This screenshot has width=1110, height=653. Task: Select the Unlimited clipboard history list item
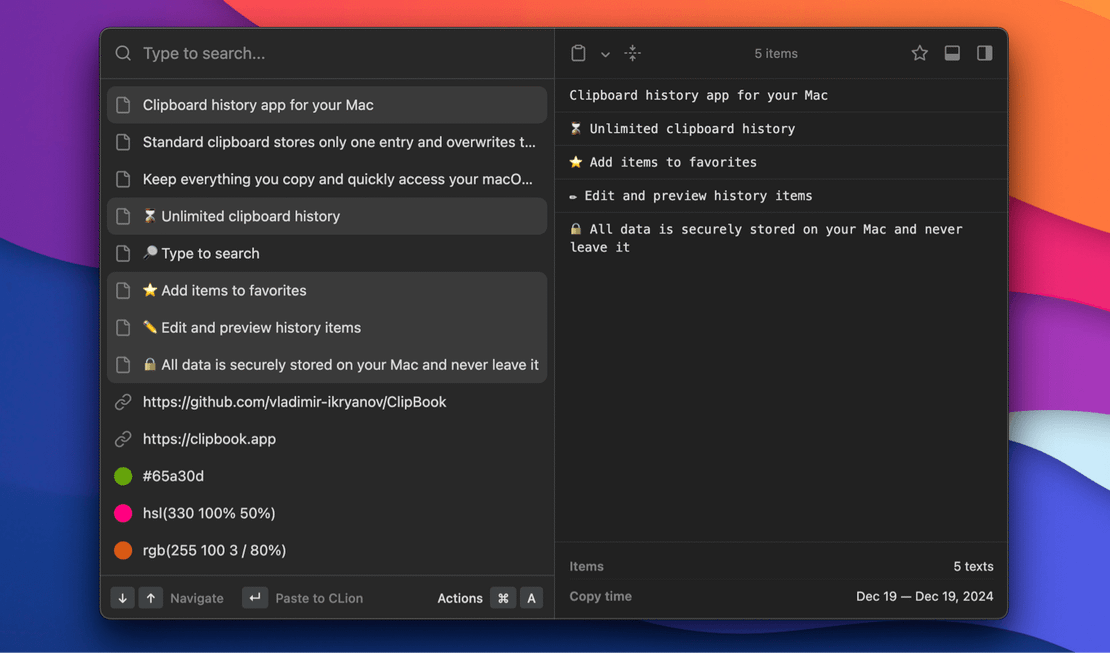pos(327,216)
